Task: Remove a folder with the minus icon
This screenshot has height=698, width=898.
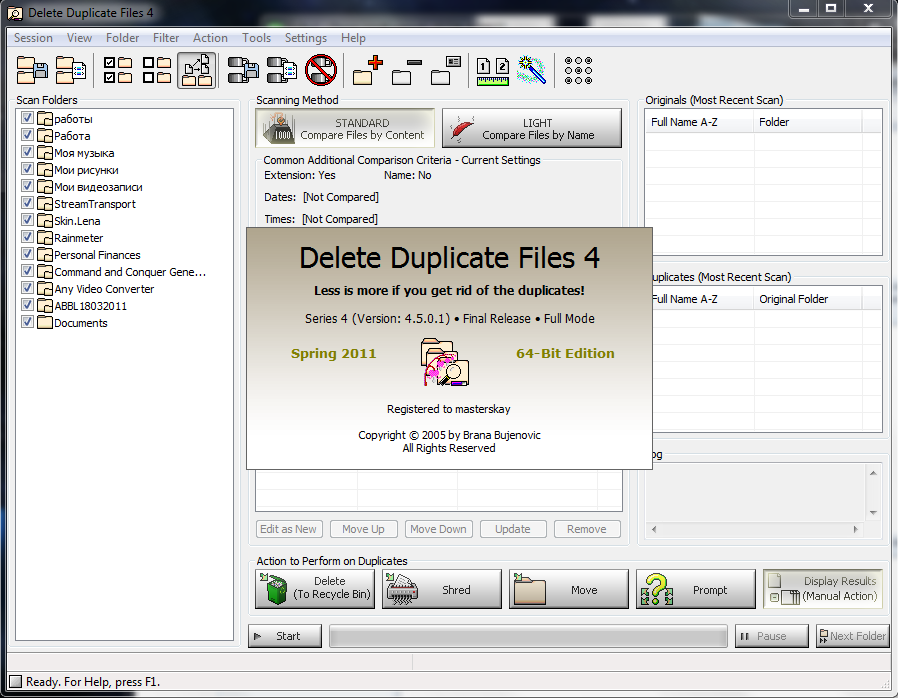Action: (407, 71)
